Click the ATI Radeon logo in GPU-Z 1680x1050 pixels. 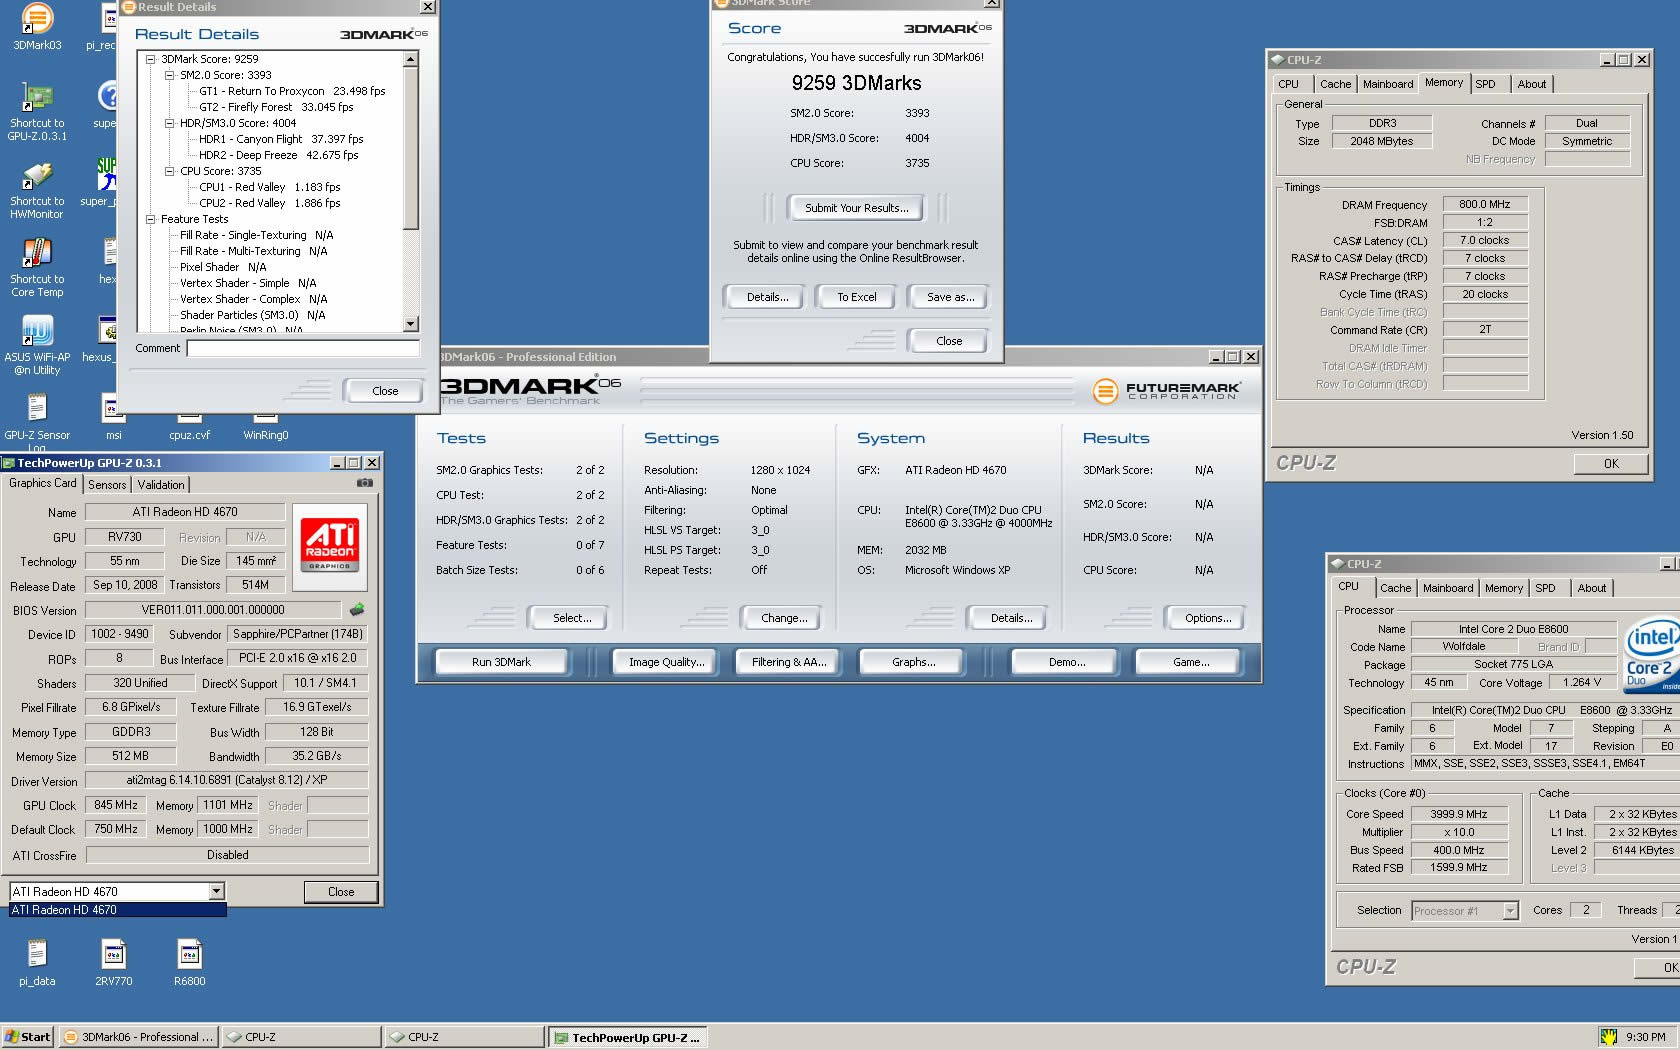coord(330,546)
